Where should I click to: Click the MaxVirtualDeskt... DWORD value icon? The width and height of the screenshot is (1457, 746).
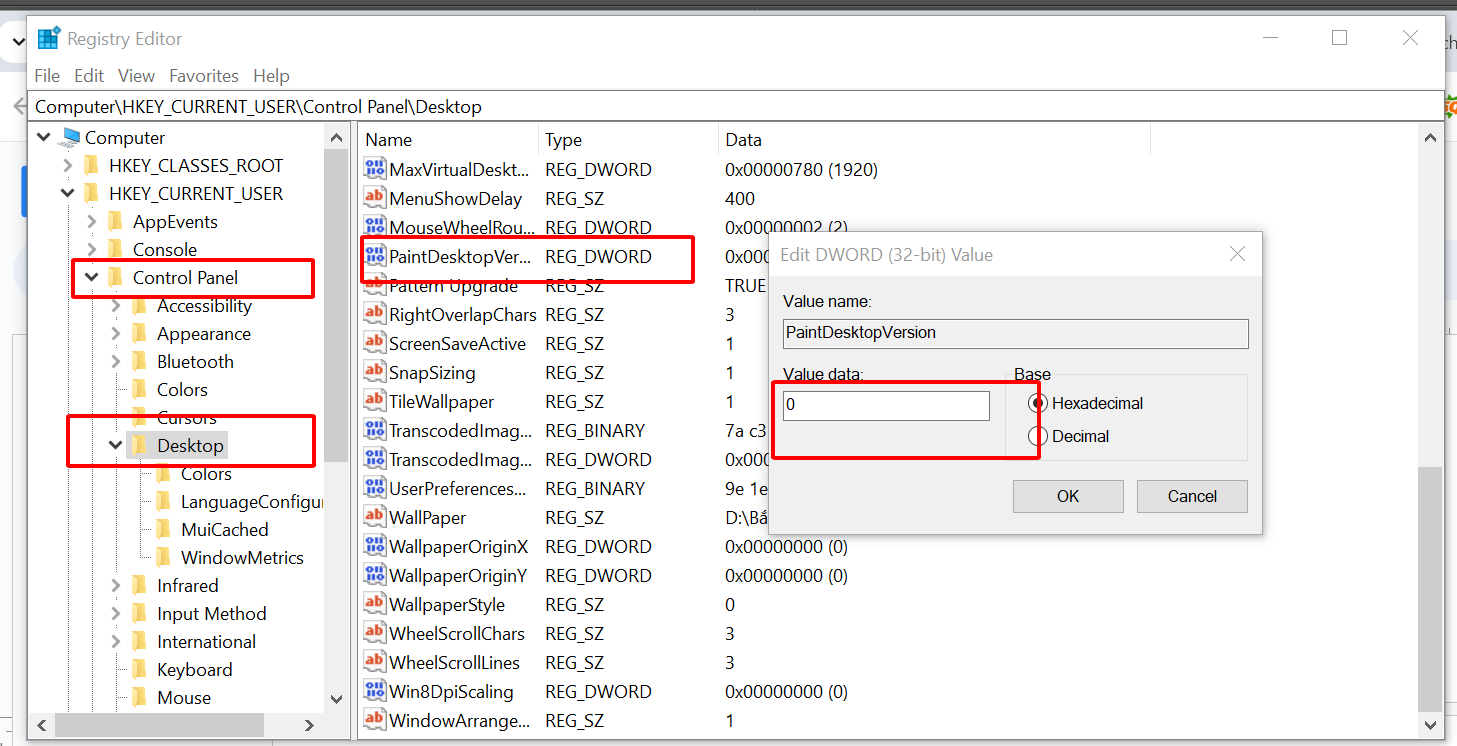[x=374, y=169]
